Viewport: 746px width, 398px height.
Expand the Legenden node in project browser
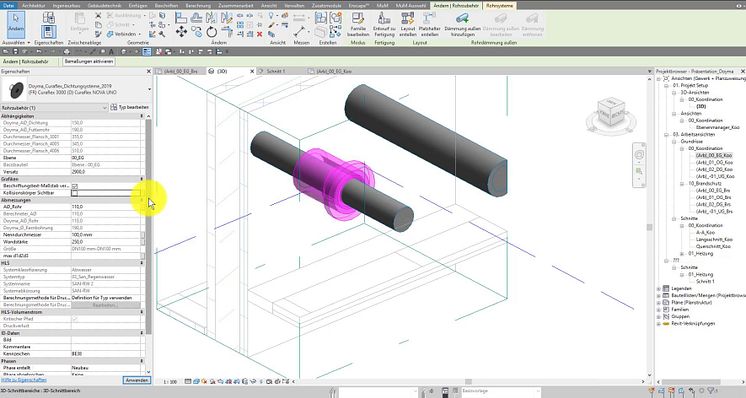click(659, 289)
